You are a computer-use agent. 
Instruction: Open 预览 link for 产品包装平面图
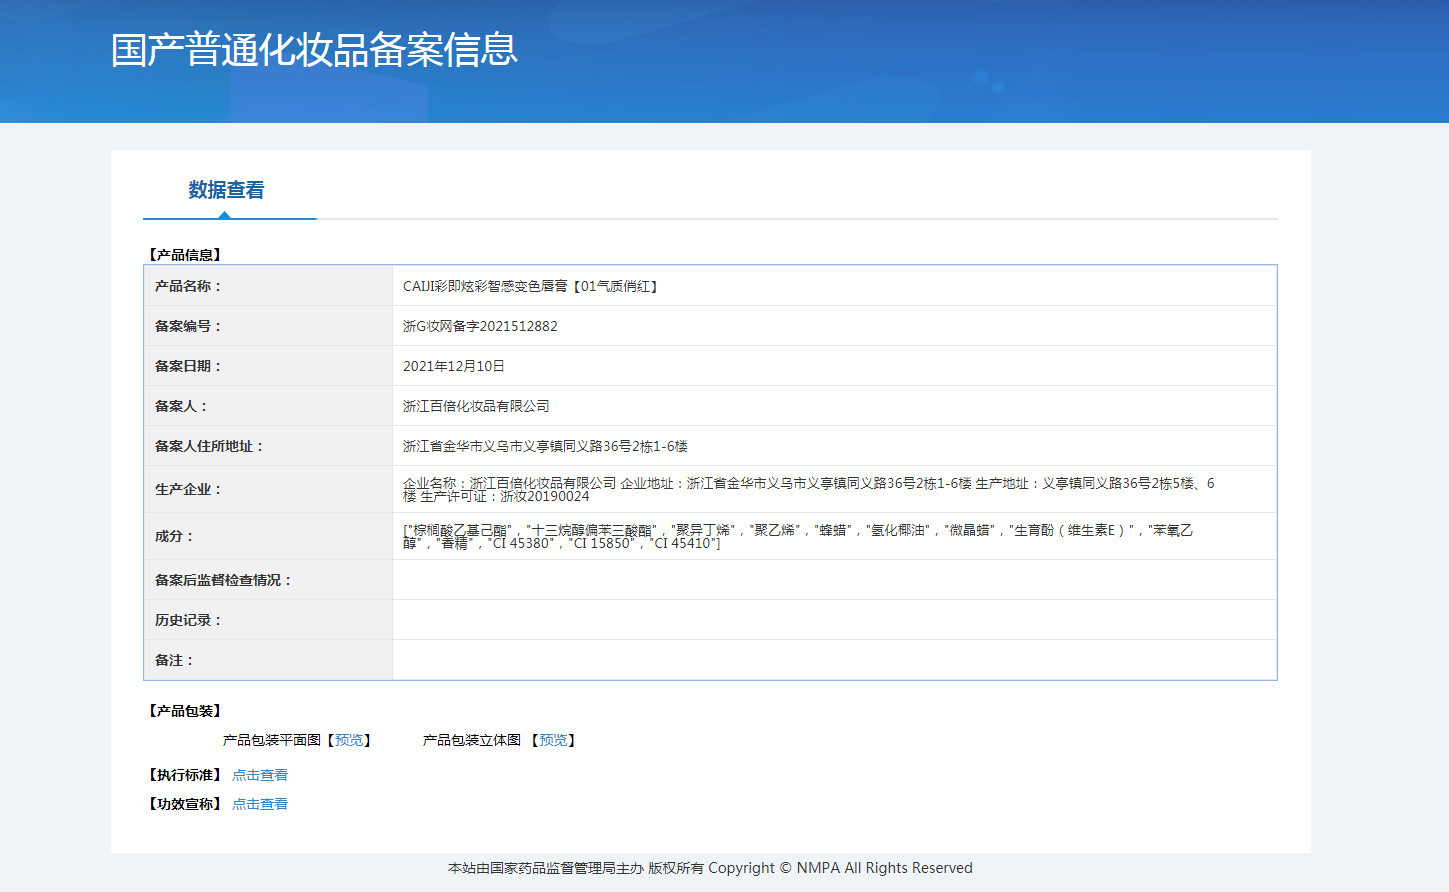[349, 740]
